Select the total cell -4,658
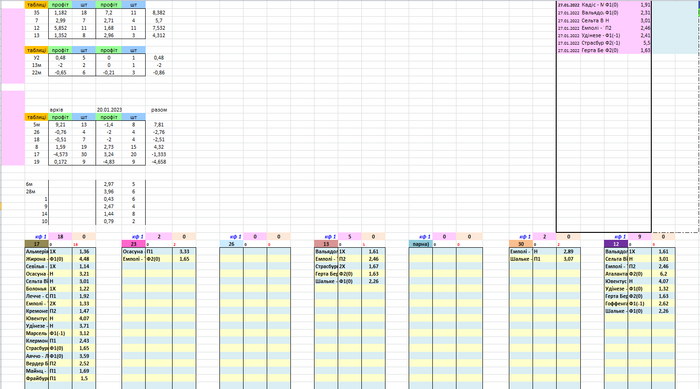 [x=158, y=162]
